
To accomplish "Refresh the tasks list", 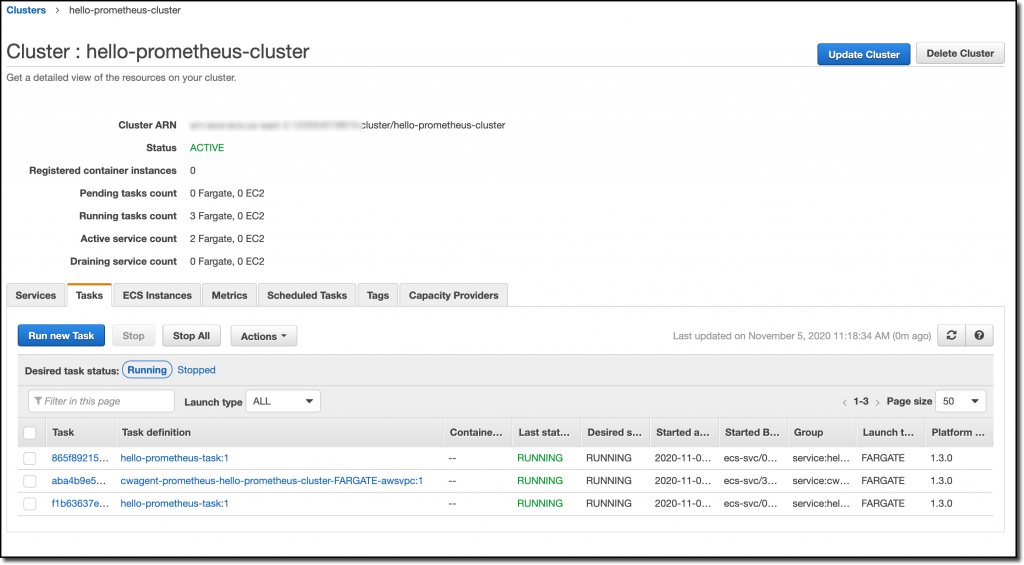I will [951, 336].
